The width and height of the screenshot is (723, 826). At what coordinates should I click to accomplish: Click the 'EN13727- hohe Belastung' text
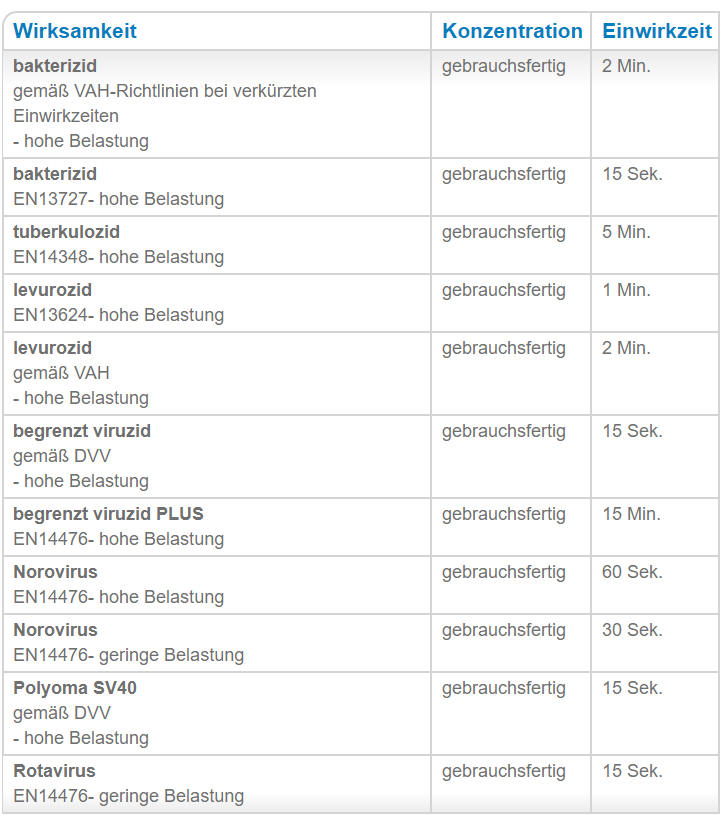[x=118, y=199]
